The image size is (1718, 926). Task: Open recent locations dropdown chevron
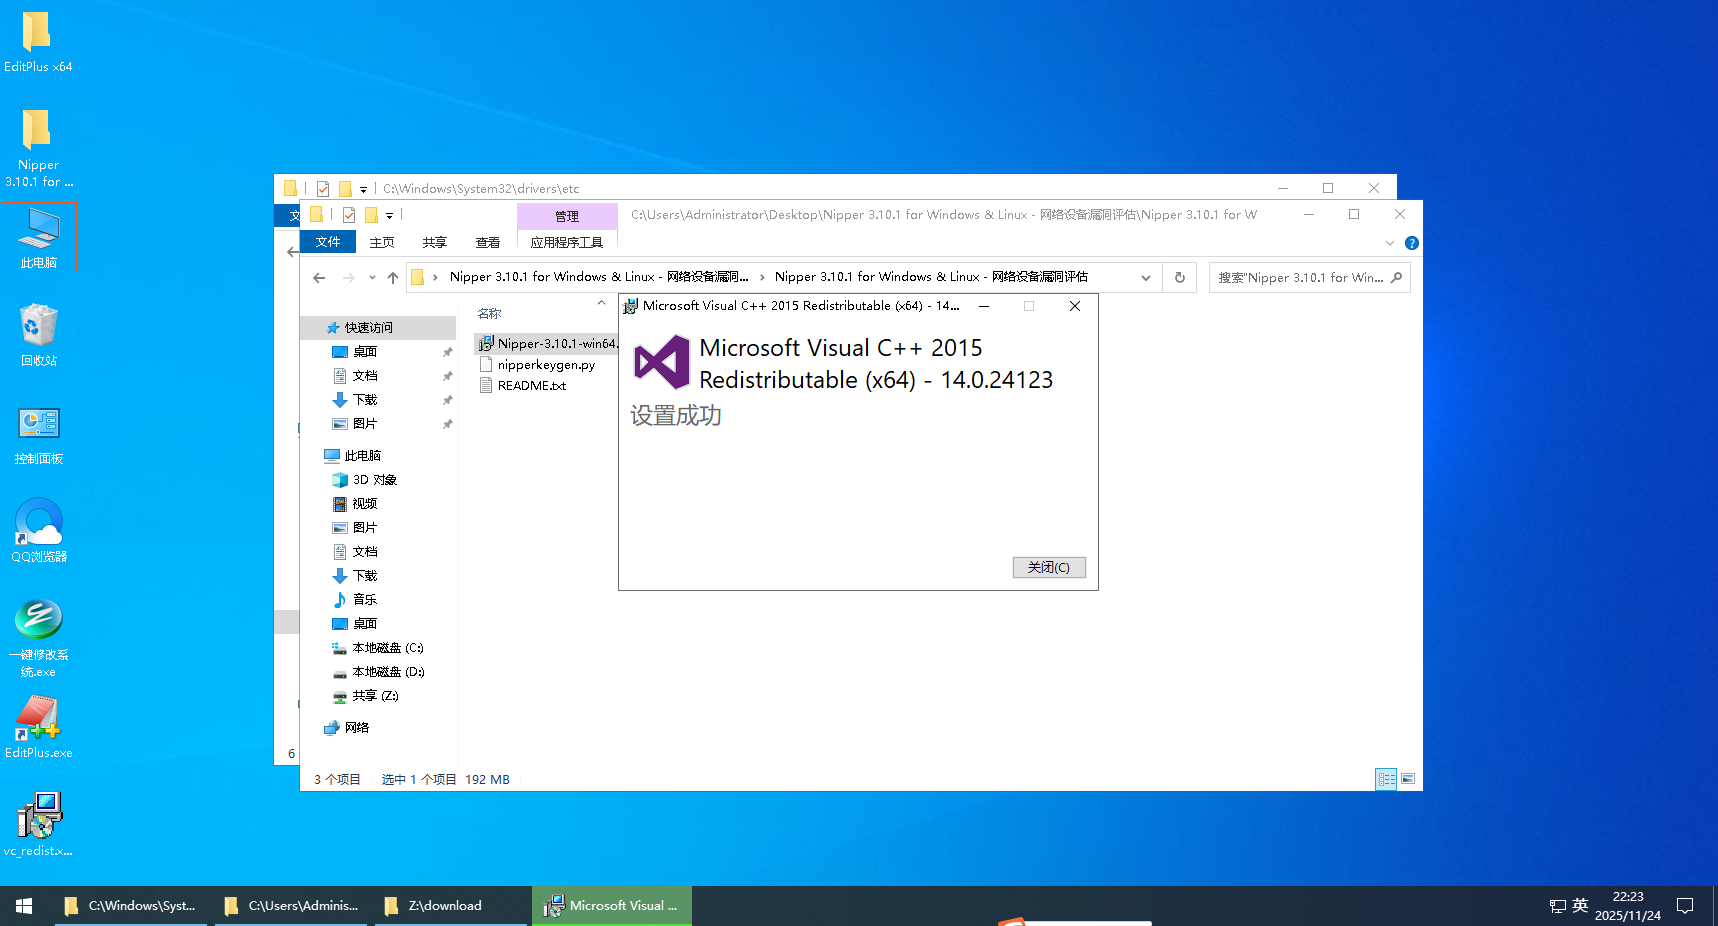(x=372, y=277)
